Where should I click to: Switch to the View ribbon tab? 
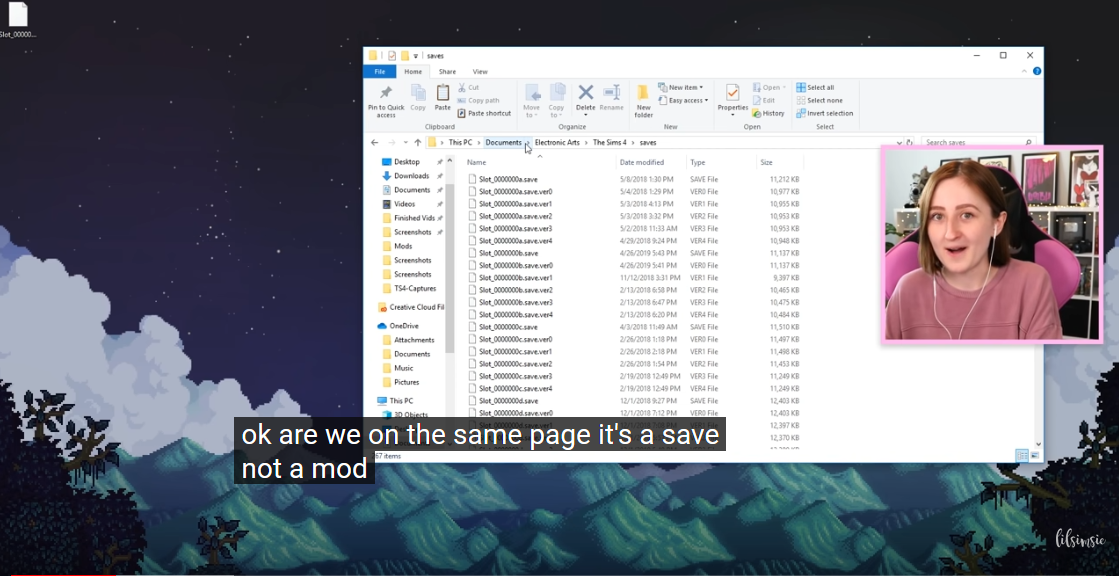[x=480, y=71]
